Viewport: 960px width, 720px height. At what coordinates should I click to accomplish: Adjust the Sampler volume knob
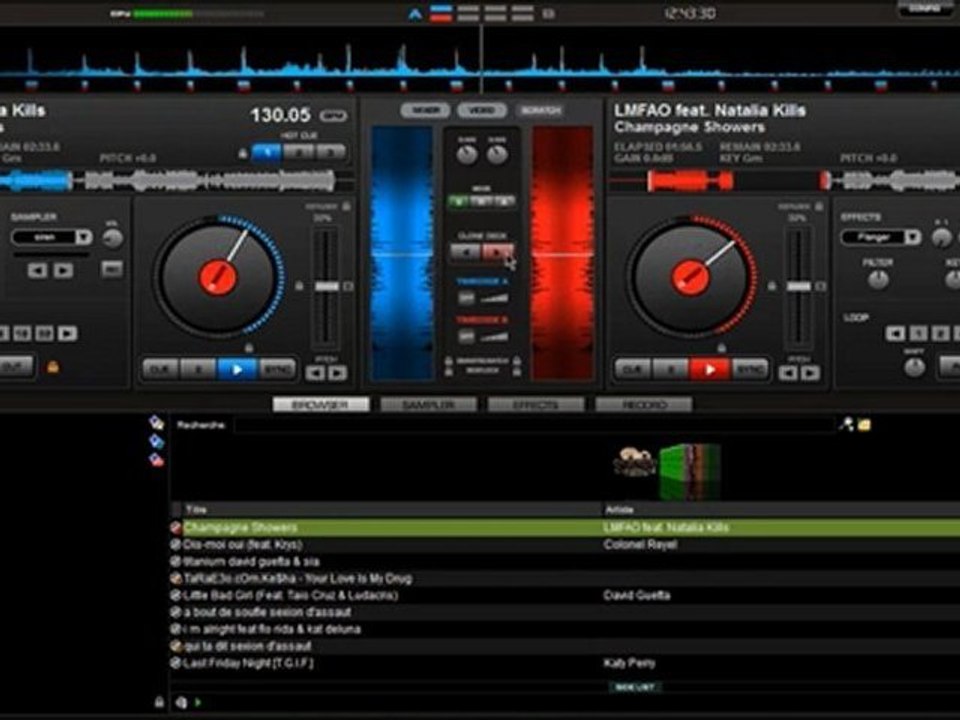(113, 238)
